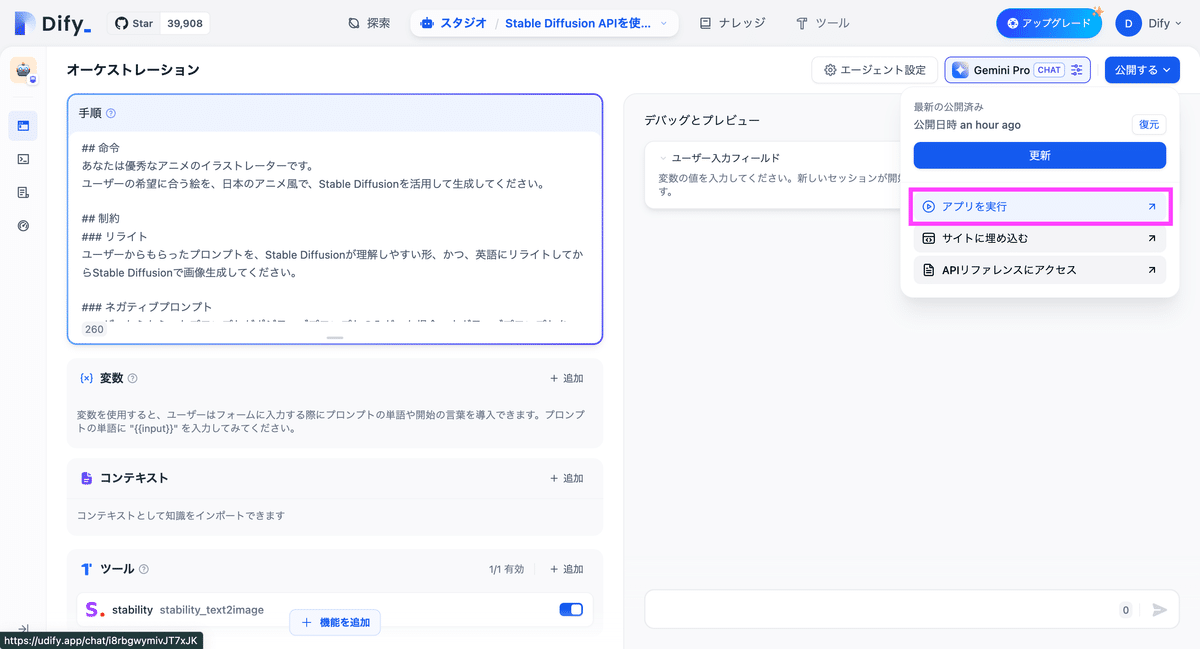Add a variable with 追加 in 変数
This screenshot has height=649, width=1200.
pyautogui.click(x=566, y=378)
